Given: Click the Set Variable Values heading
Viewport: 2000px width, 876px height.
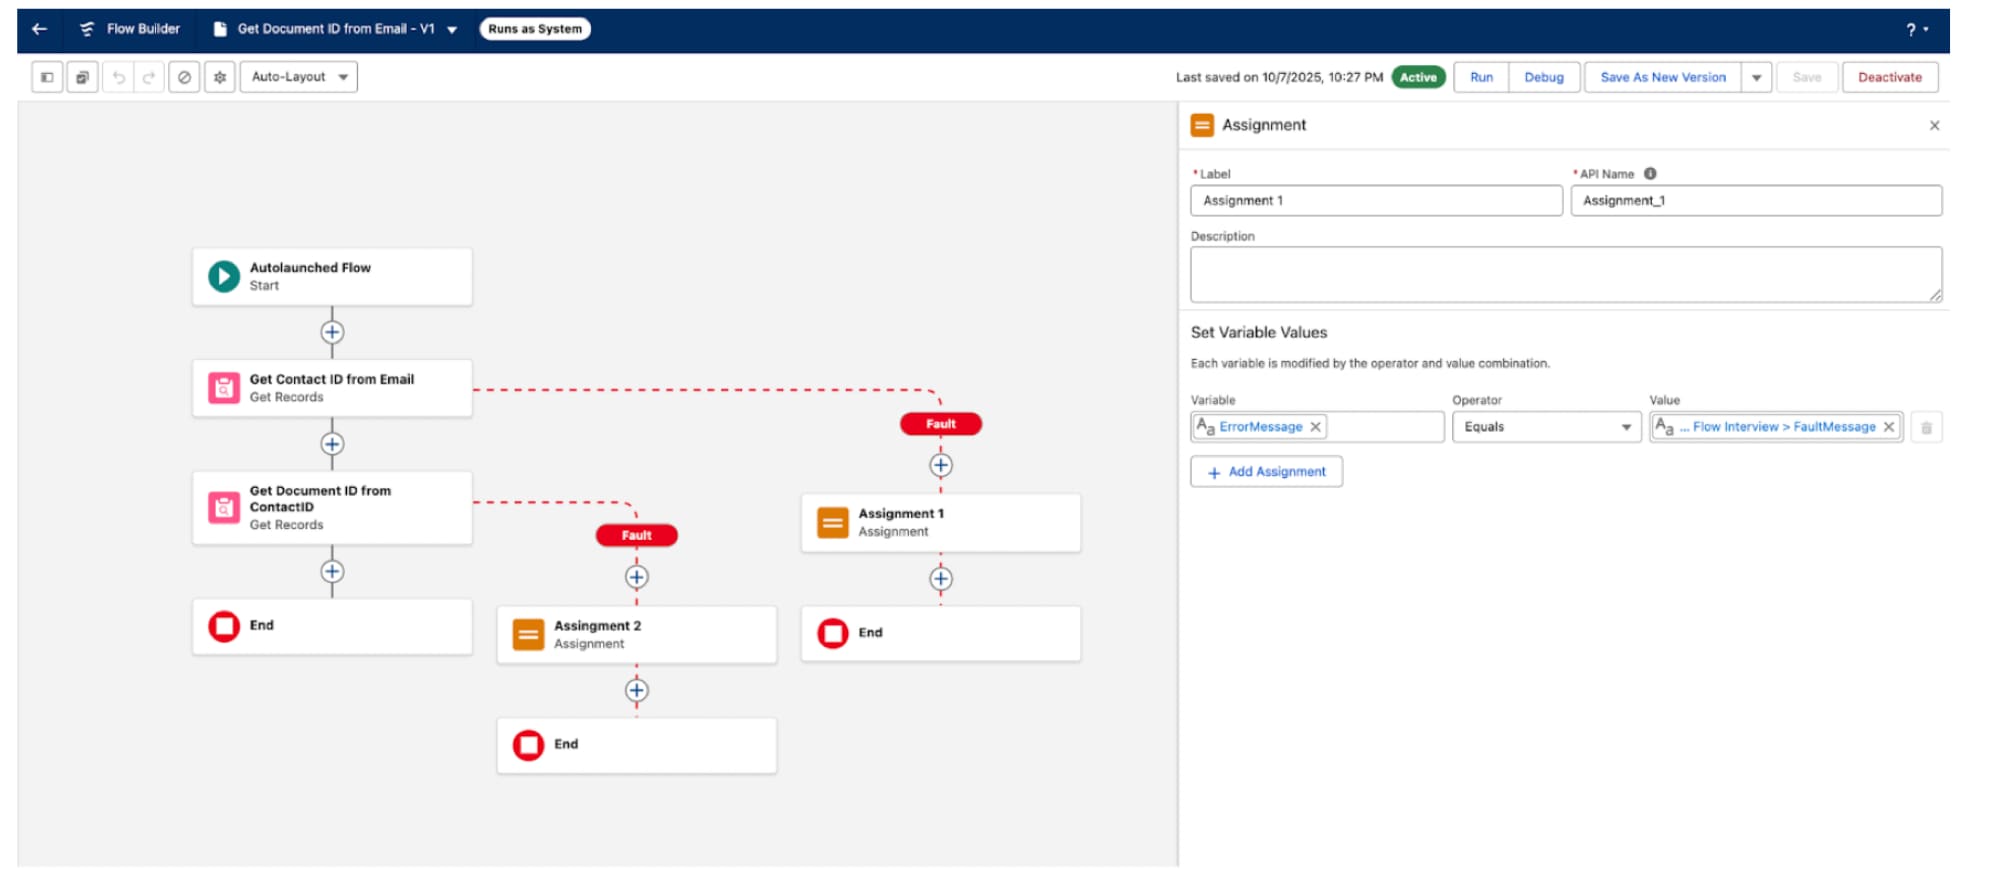Looking at the screenshot, I should pos(1259,332).
